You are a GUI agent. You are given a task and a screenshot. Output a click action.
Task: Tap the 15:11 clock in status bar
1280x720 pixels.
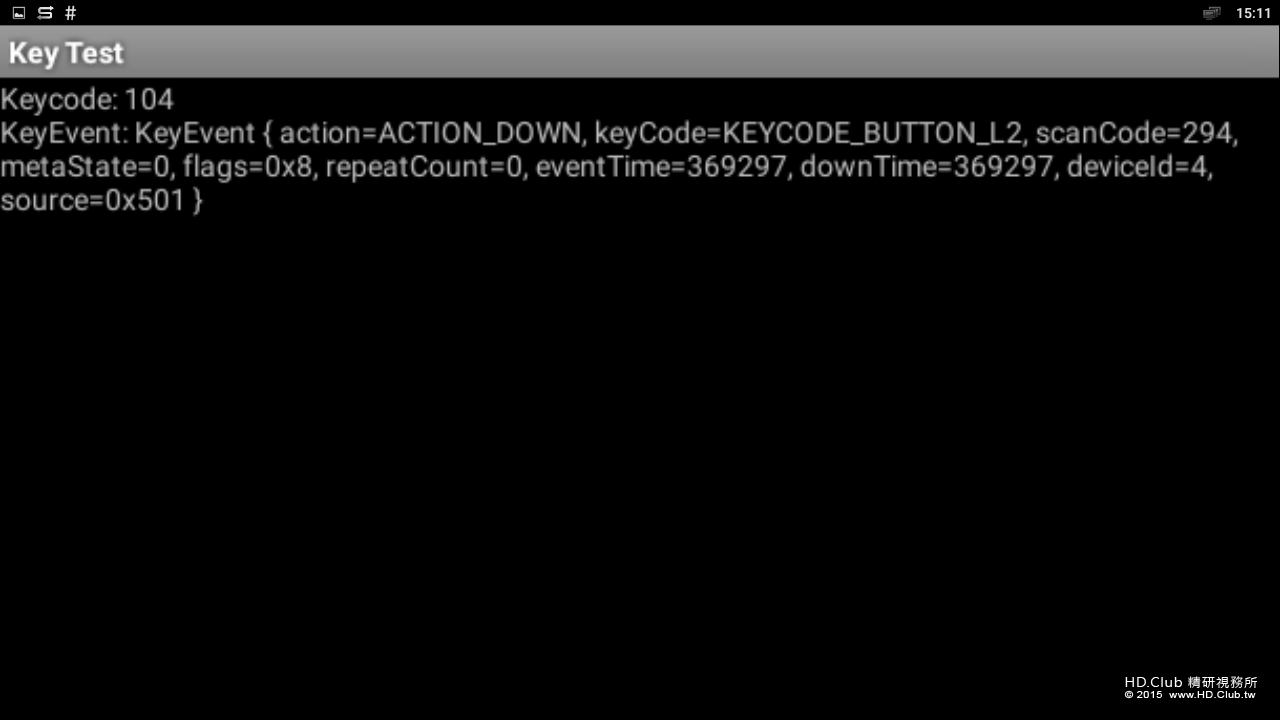click(x=1253, y=13)
